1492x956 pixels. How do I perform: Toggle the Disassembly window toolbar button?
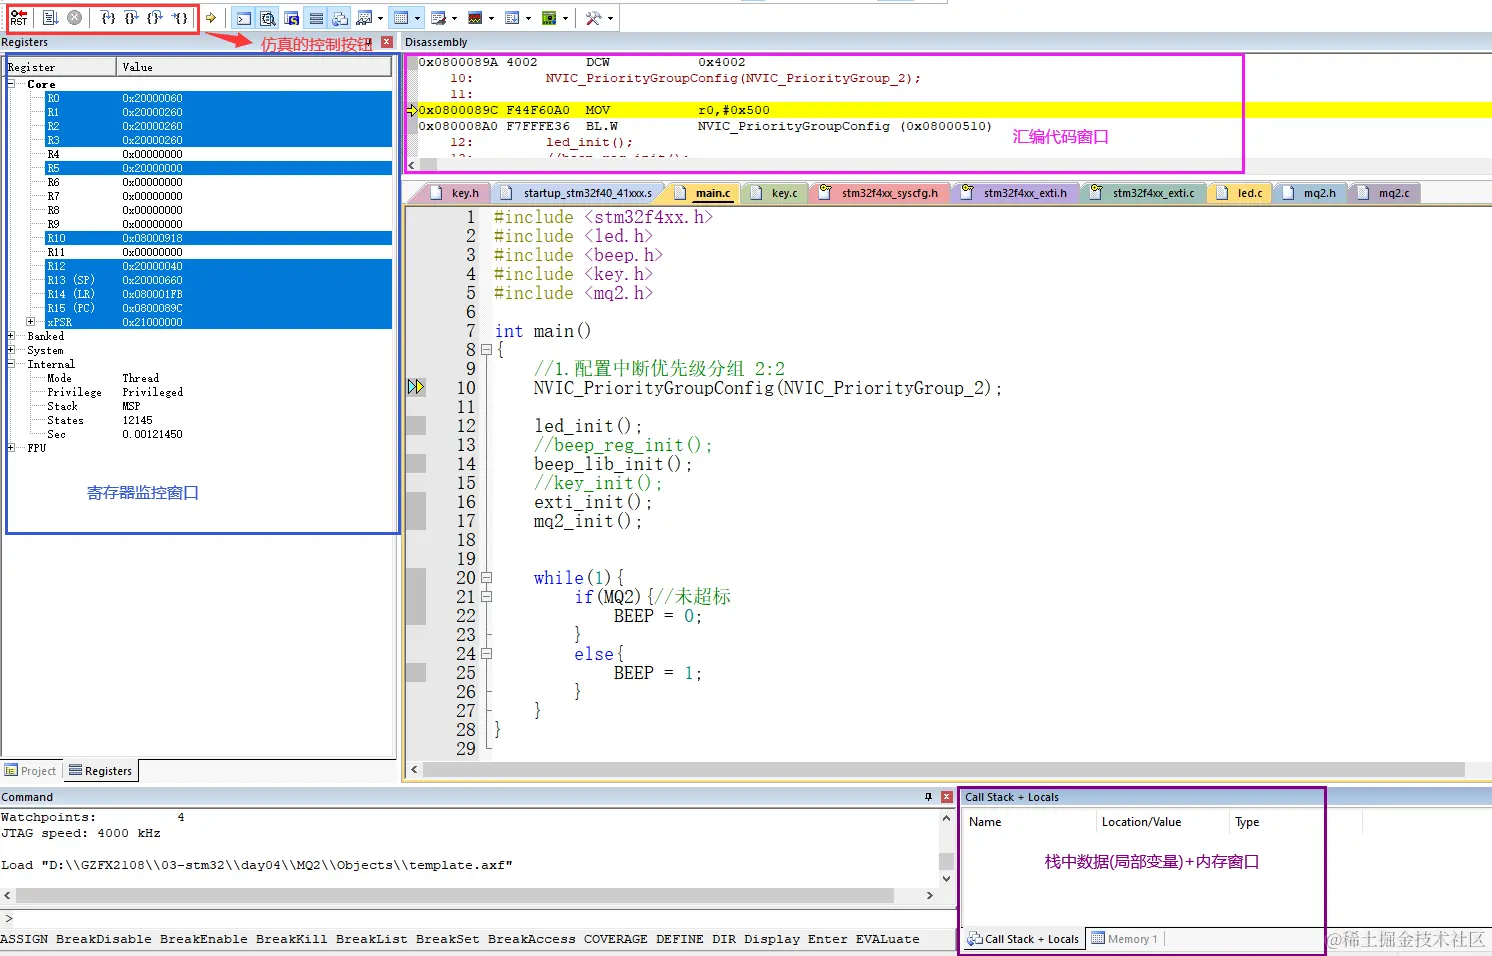click(268, 18)
